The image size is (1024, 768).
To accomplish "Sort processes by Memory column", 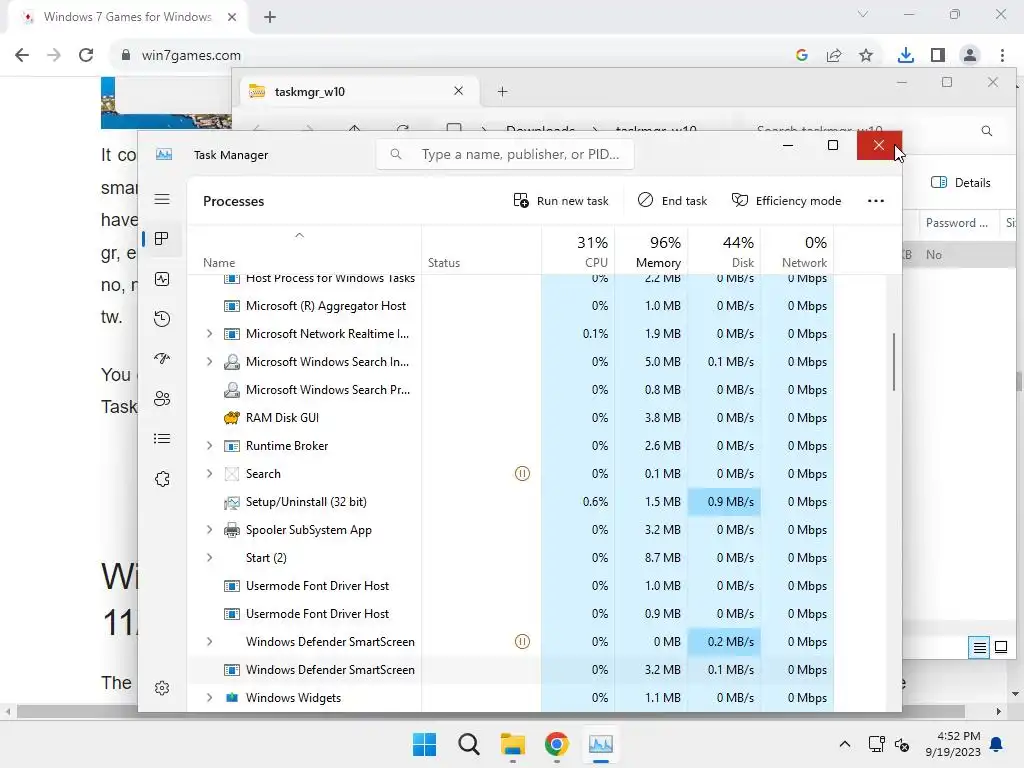I will point(651,251).
